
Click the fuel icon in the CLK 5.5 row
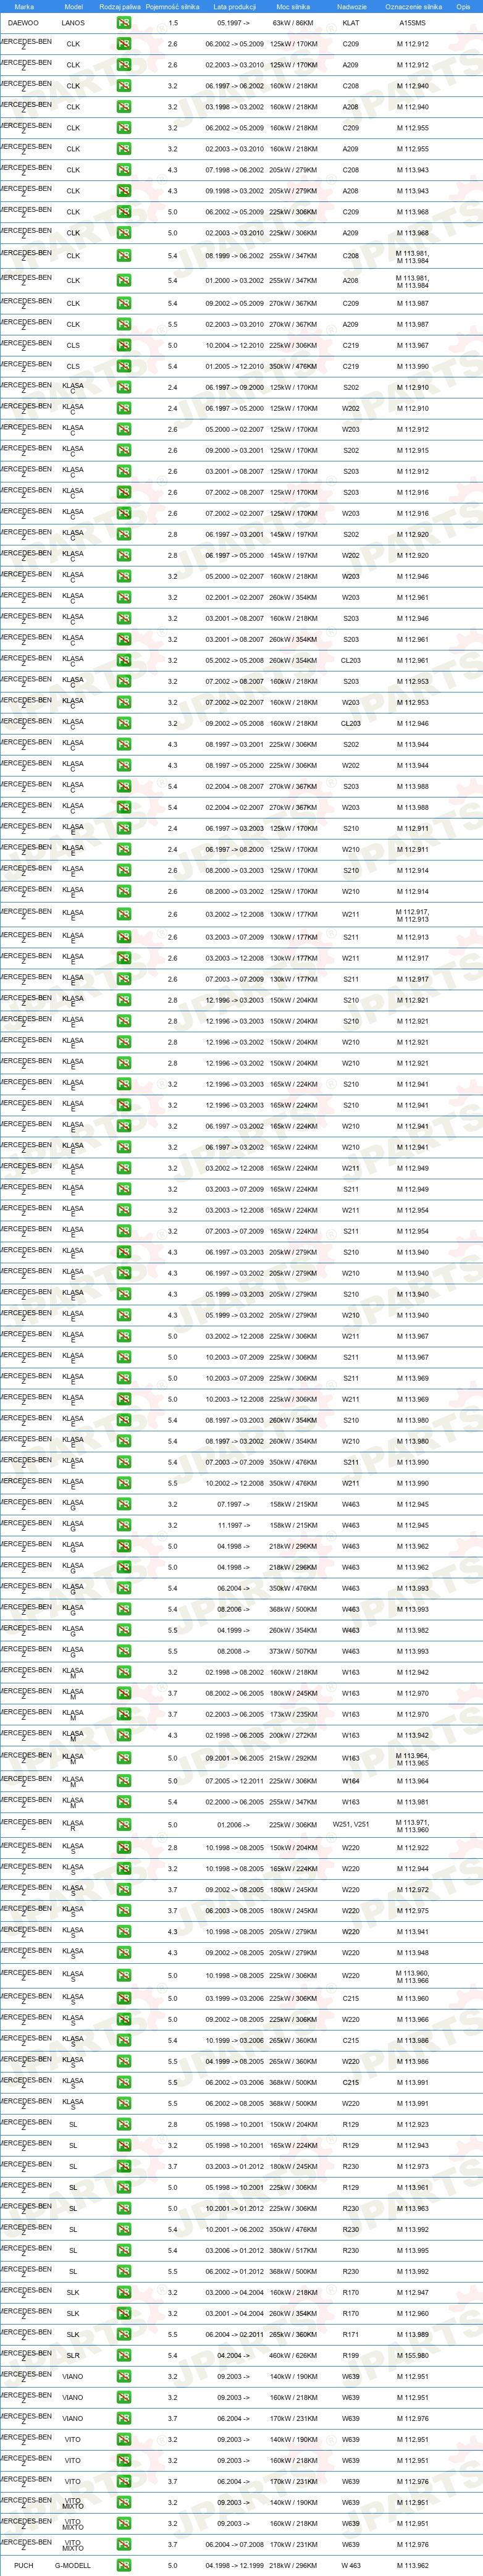coord(123,324)
